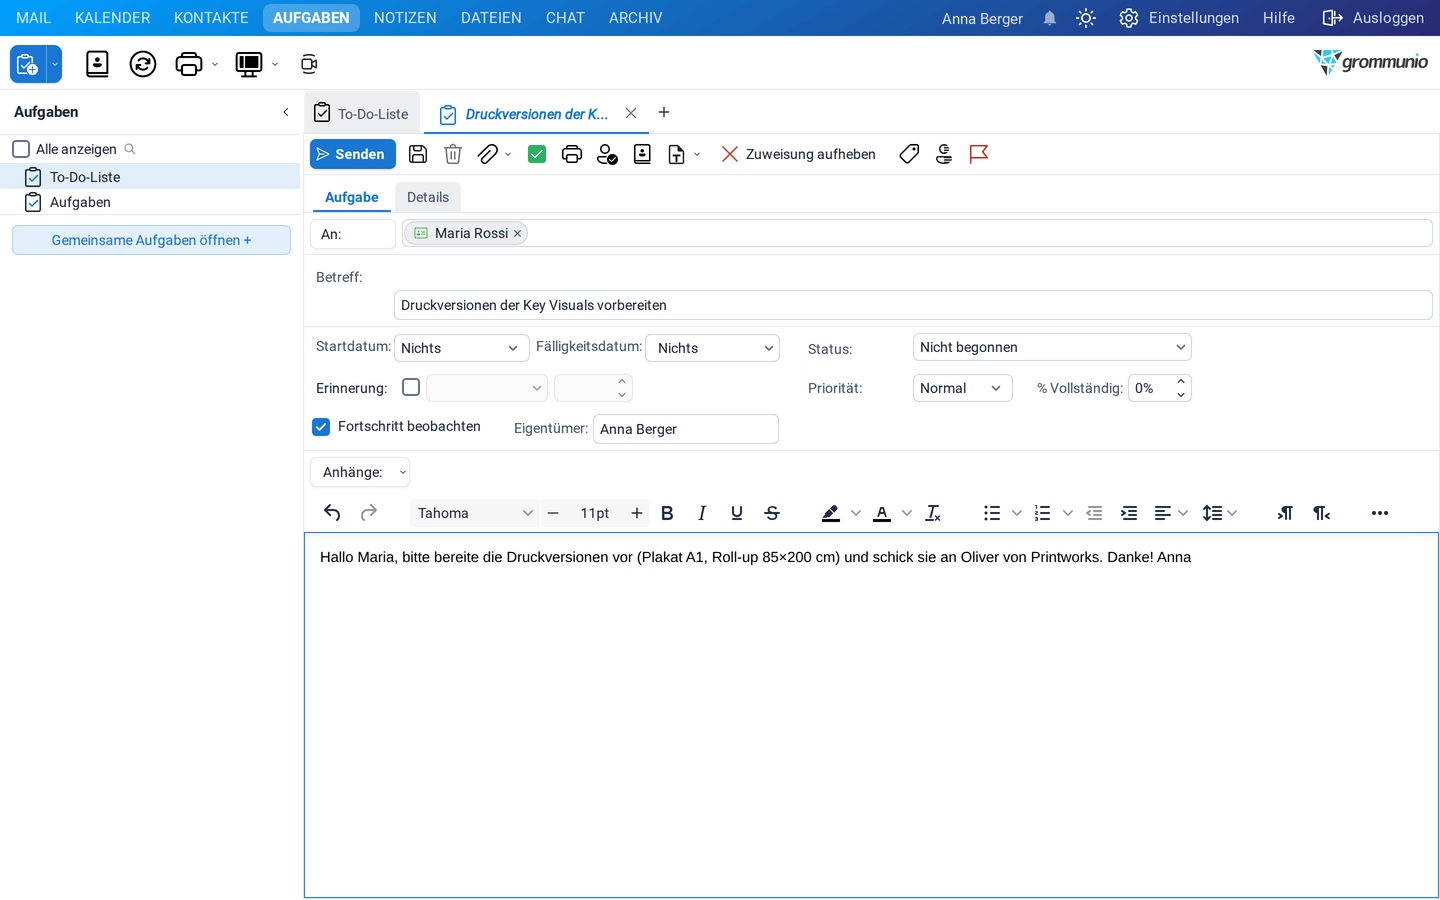Click the increase indent icon
The width and height of the screenshot is (1440, 900).
coord(1129,513)
